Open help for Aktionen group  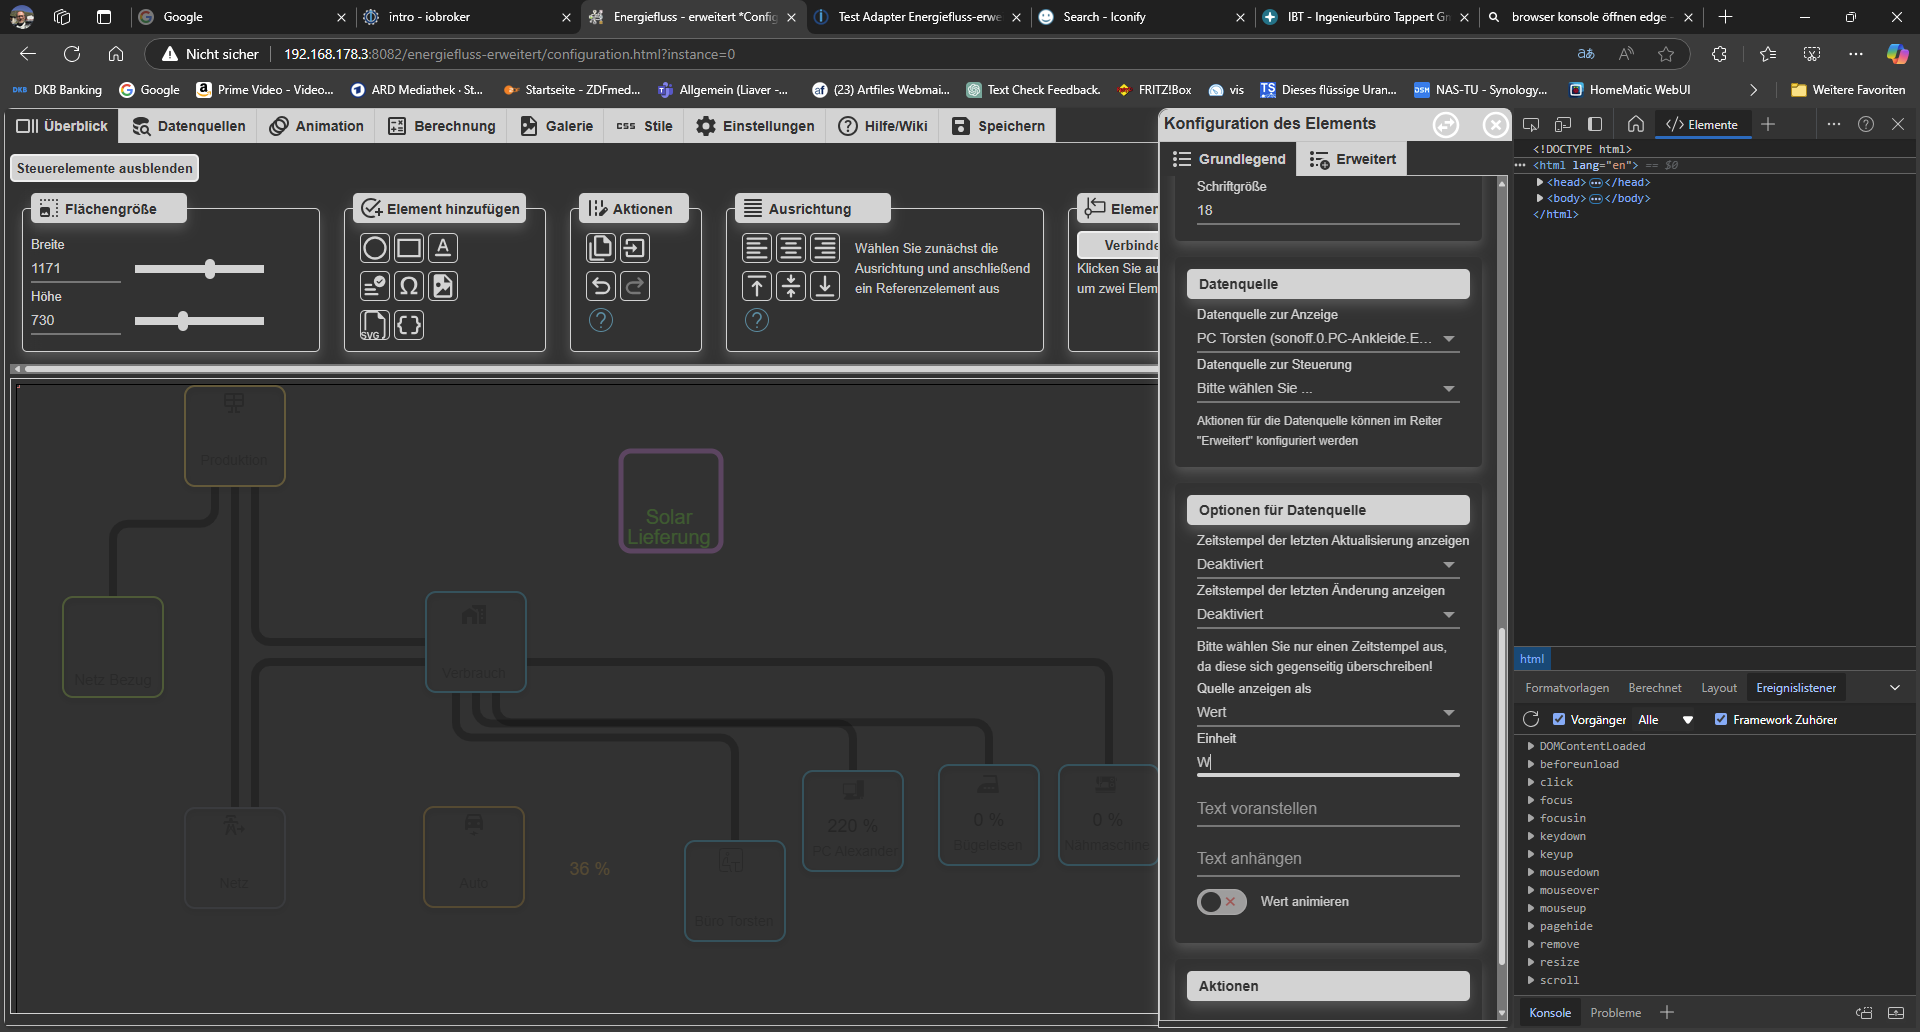tap(601, 320)
